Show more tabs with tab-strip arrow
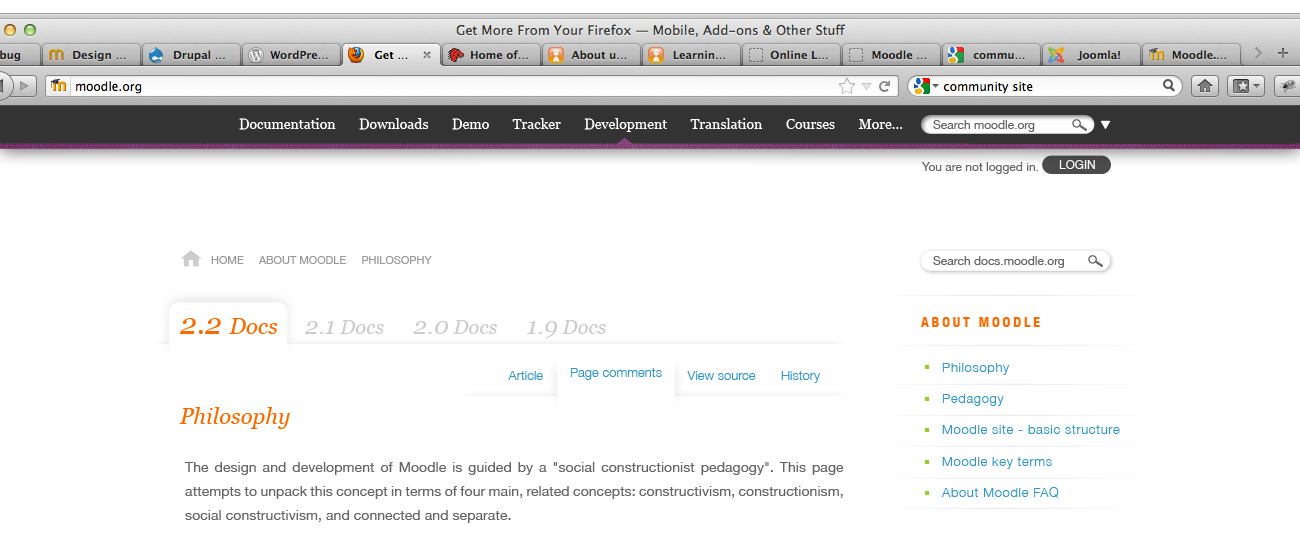 (x=1258, y=54)
